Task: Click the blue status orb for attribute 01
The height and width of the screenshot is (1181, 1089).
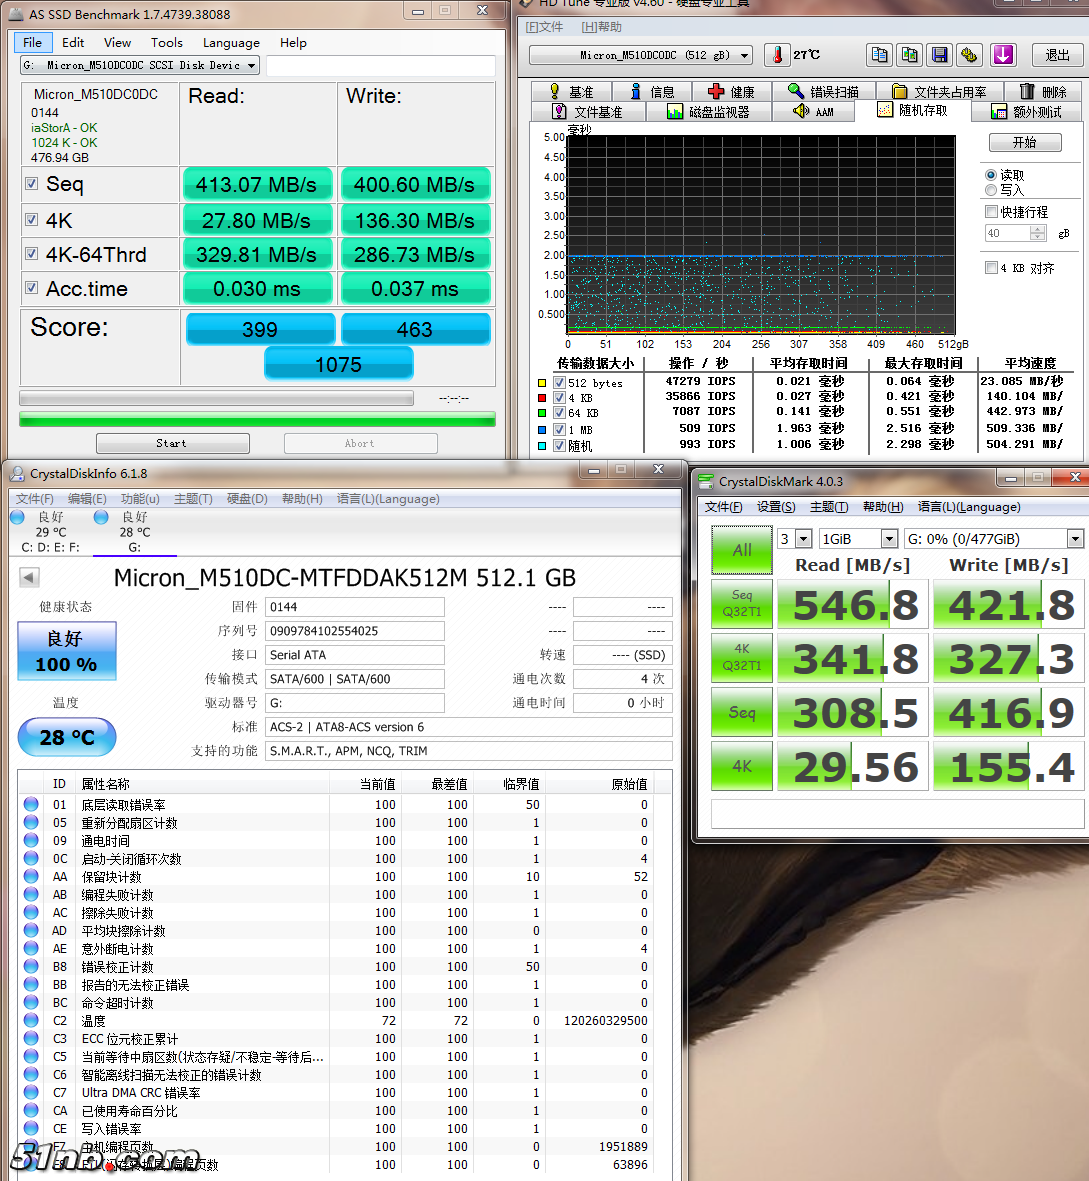Action: (x=31, y=804)
